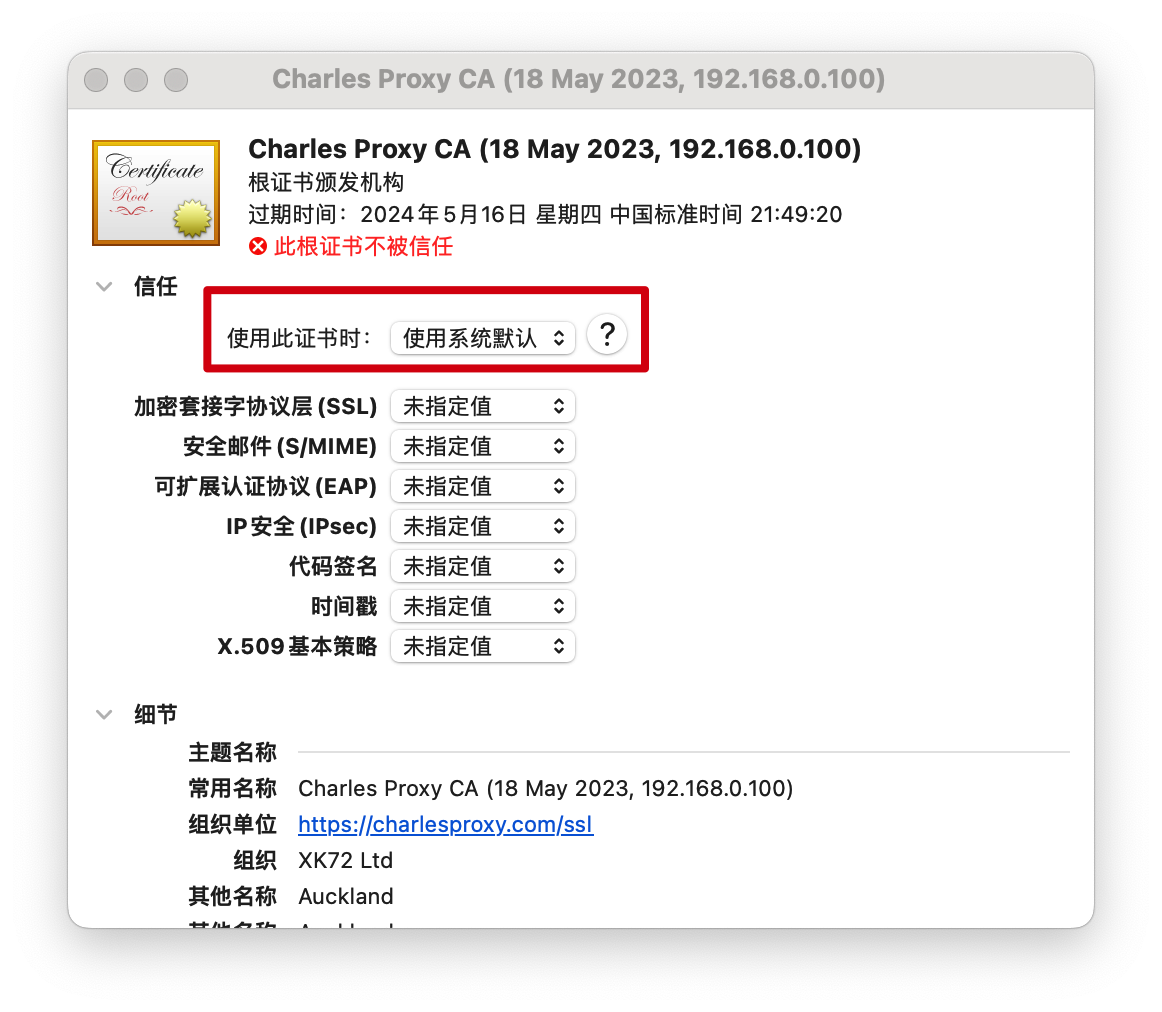Click the expiration date line '过期时间'
This screenshot has height=1012, width=1162.
[545, 215]
